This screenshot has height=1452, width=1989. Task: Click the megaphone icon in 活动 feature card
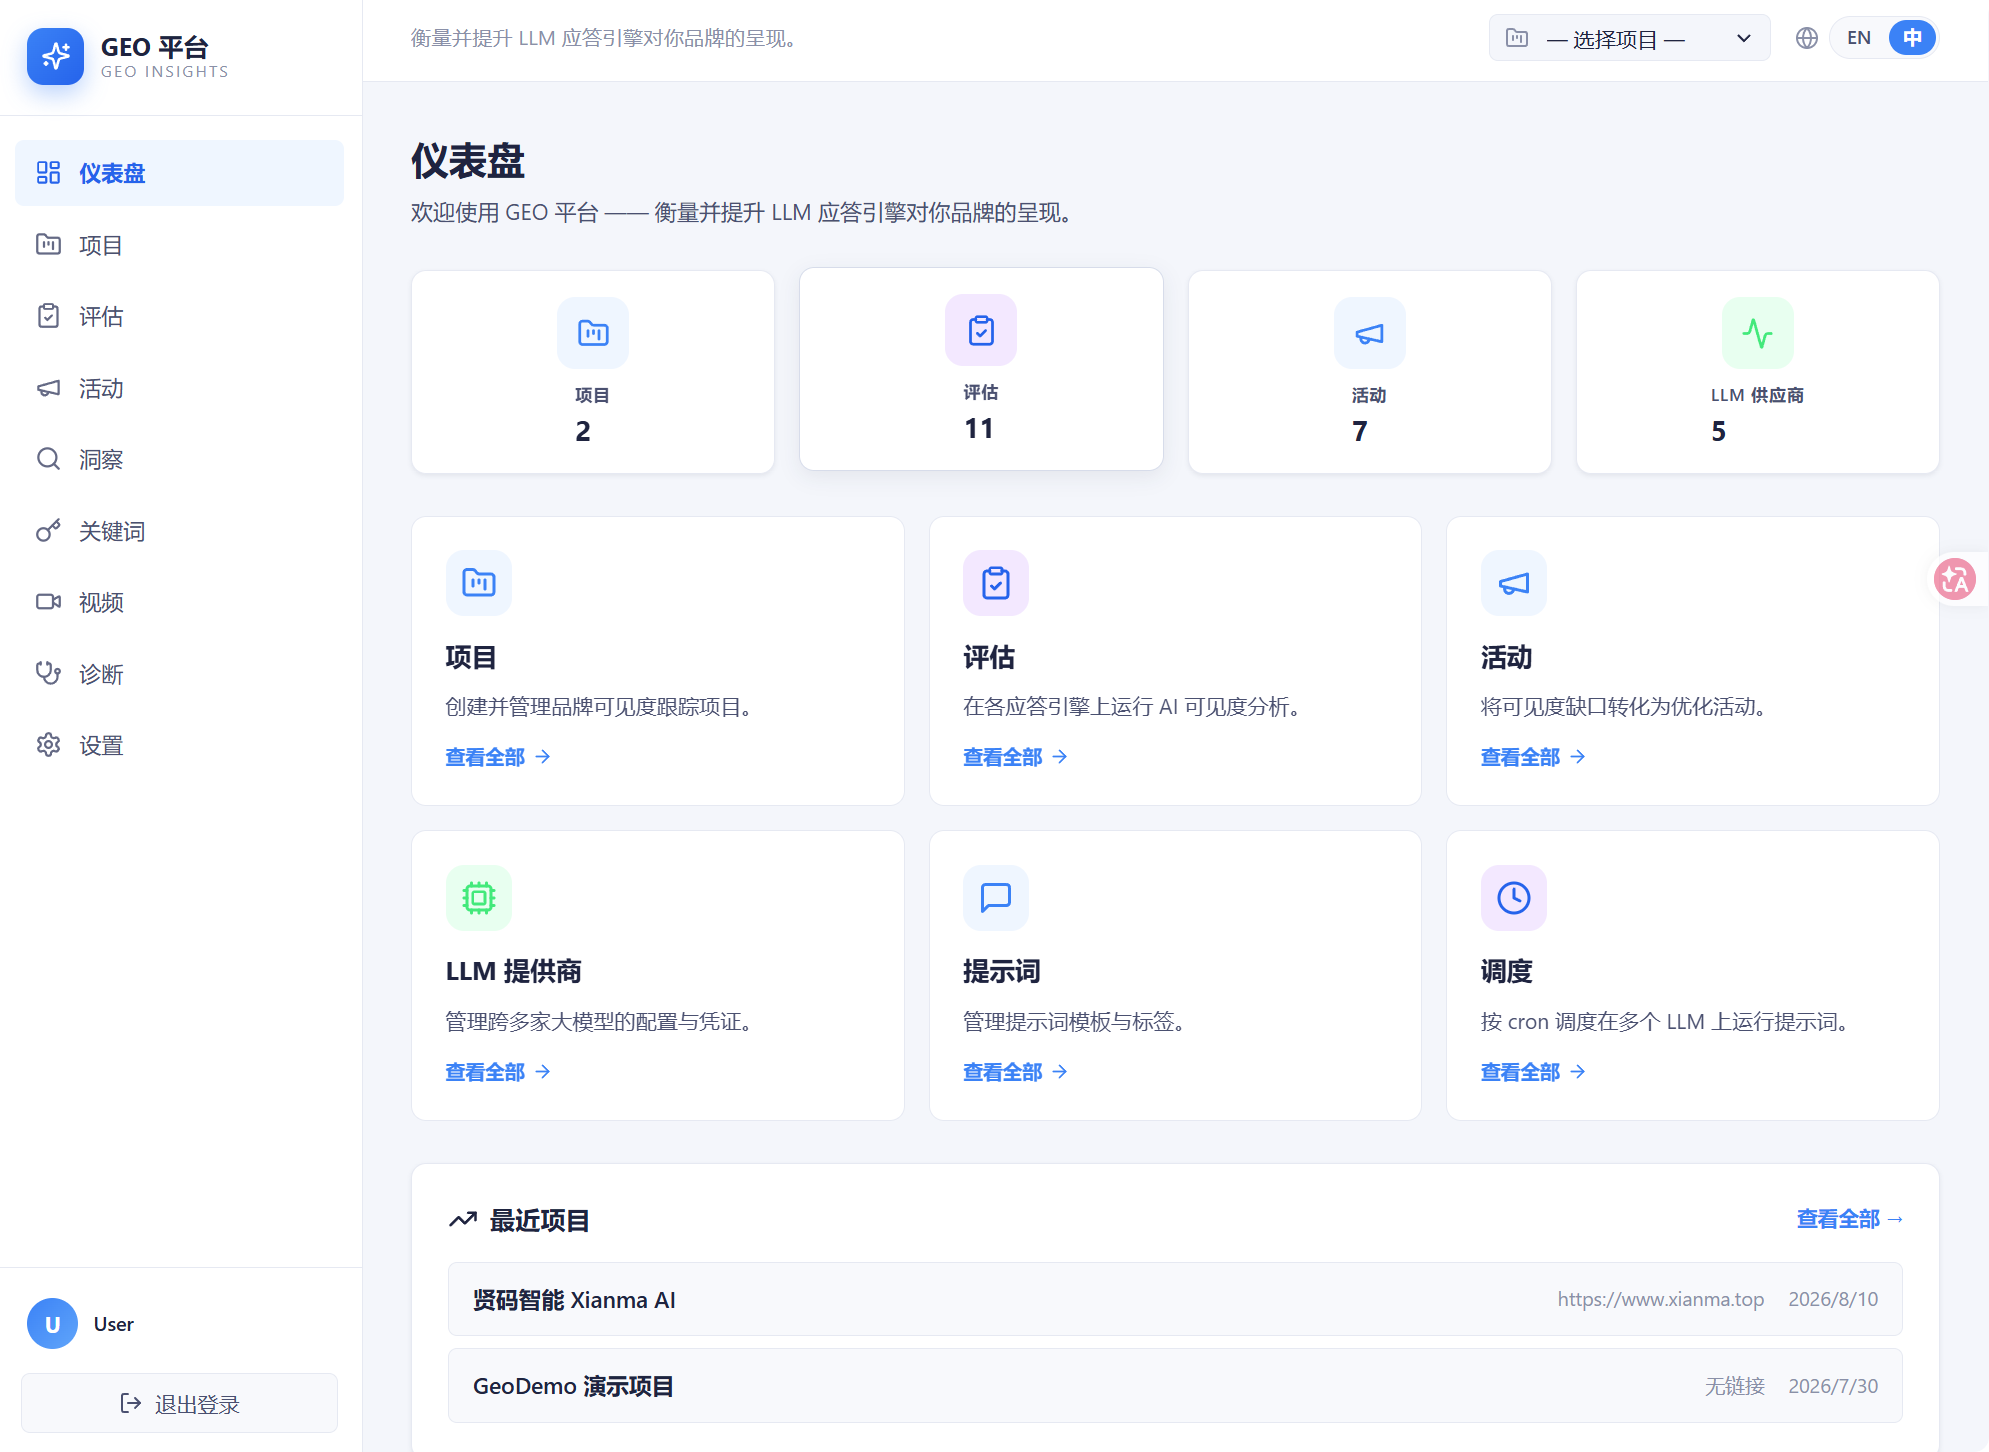[x=1514, y=583]
